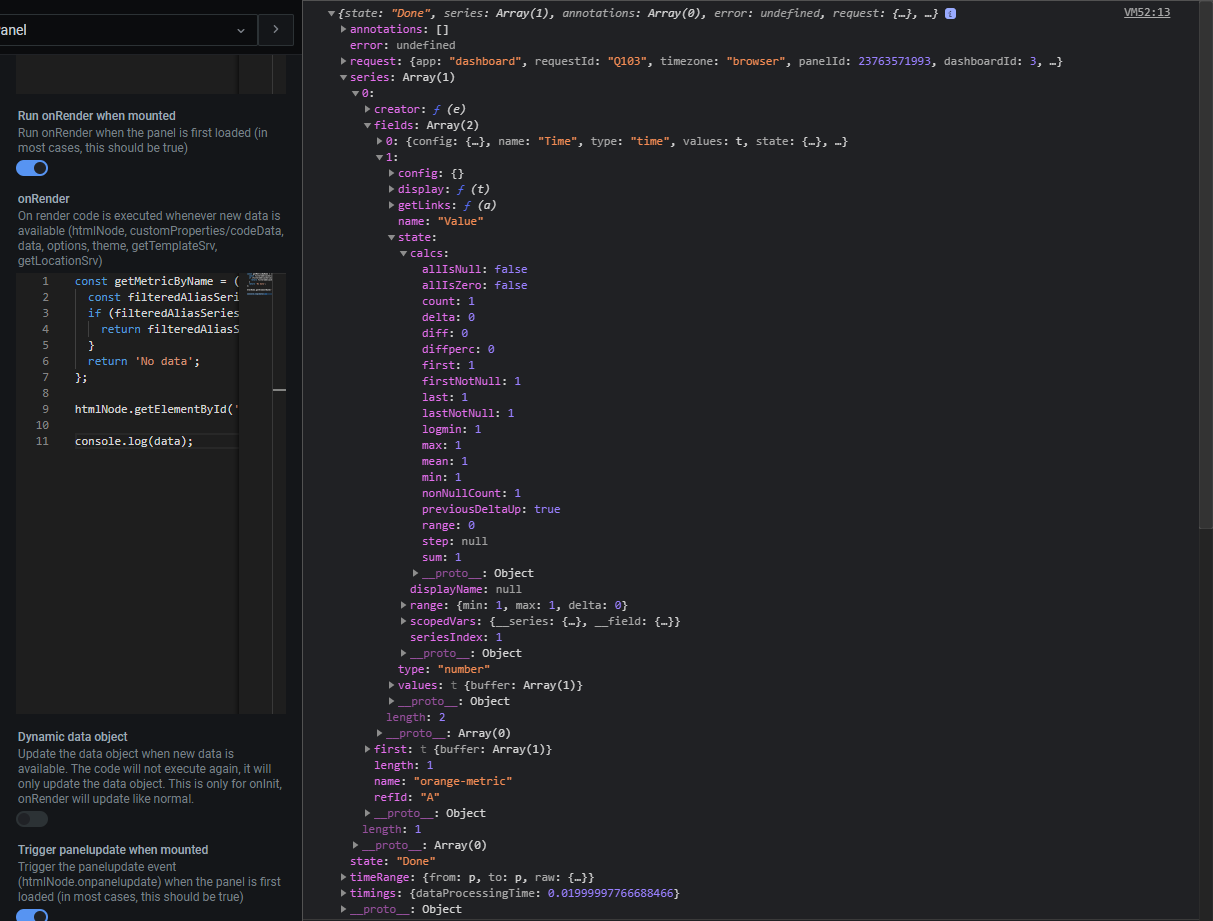Image resolution: width=1213 pixels, height=921 pixels.
Task: Select logmin: 1 entry
Action: tap(452, 429)
